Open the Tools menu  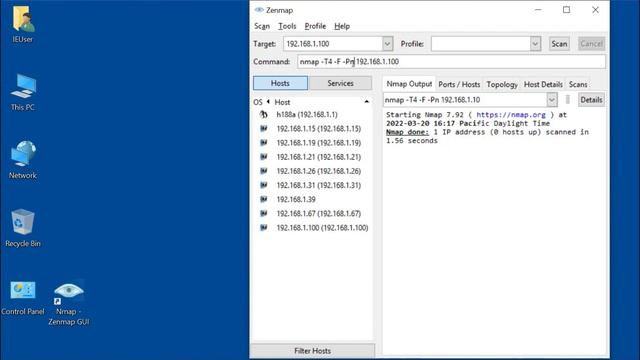[287, 26]
